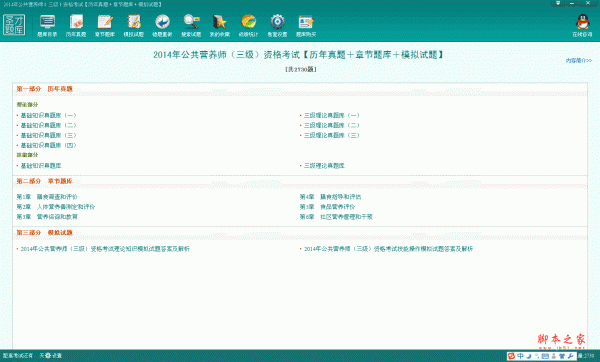The width and height of the screenshot is (600, 362).
Task: Click the status bar settings item with gear
Action: [x=51, y=355]
